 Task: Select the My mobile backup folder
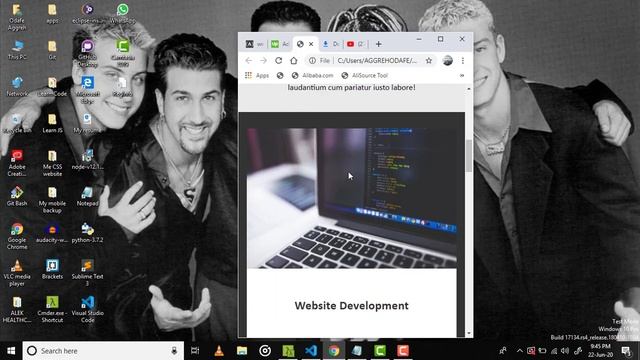(52, 200)
